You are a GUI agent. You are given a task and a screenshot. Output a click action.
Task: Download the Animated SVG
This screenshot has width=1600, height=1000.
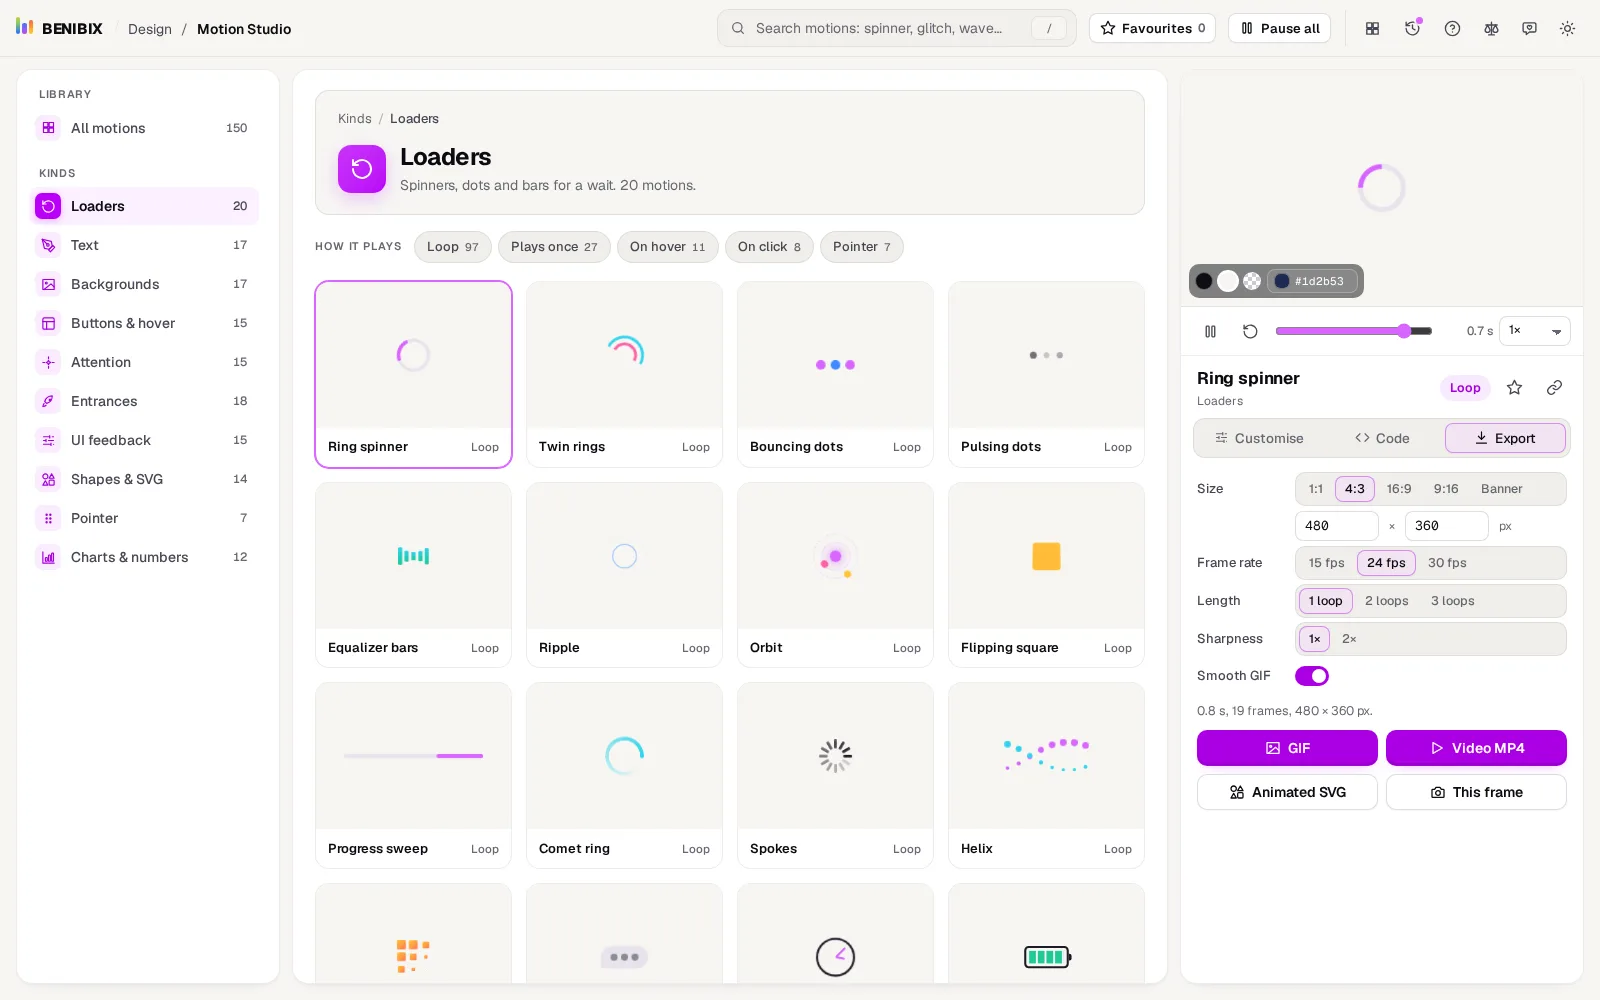pos(1287,792)
